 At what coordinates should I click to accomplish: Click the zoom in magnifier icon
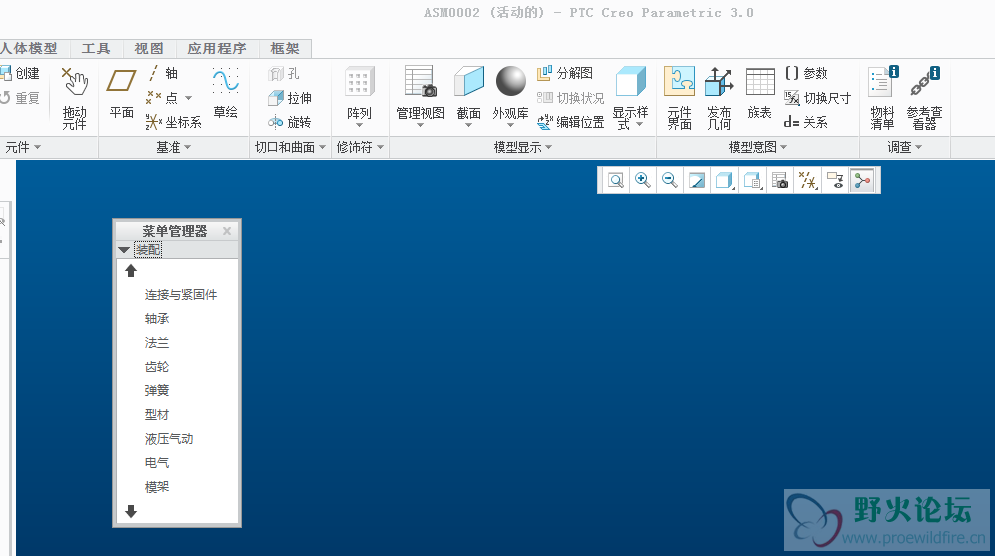(x=643, y=180)
